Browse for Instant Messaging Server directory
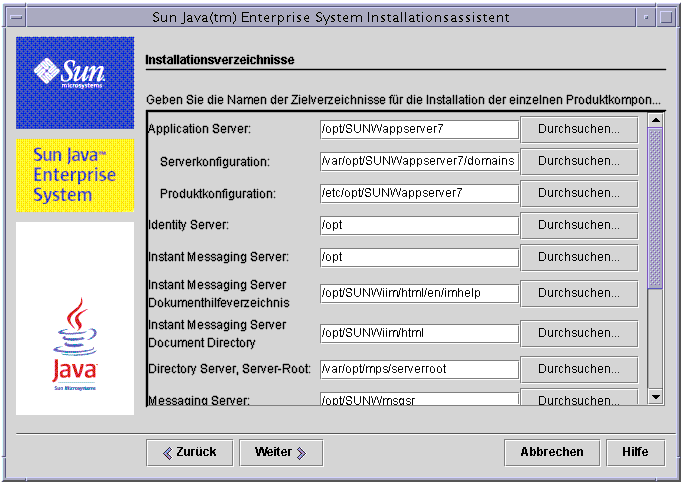The height and width of the screenshot is (484, 684). point(579,257)
